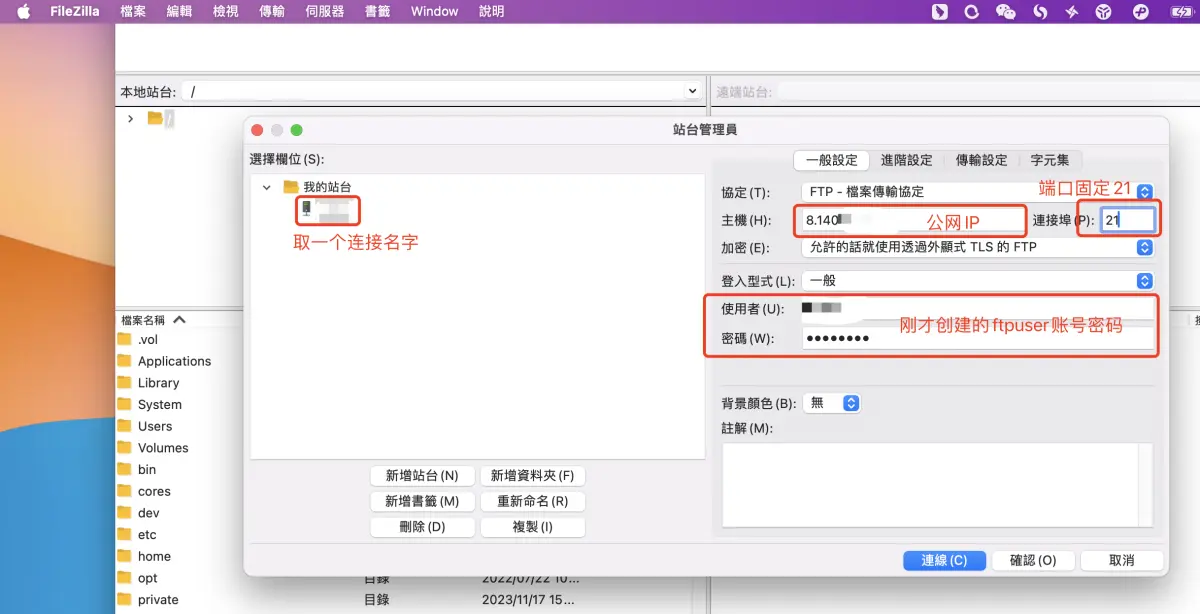Screen dimensions: 1200x614
Task: Open the Apple menu
Action: click(24, 12)
